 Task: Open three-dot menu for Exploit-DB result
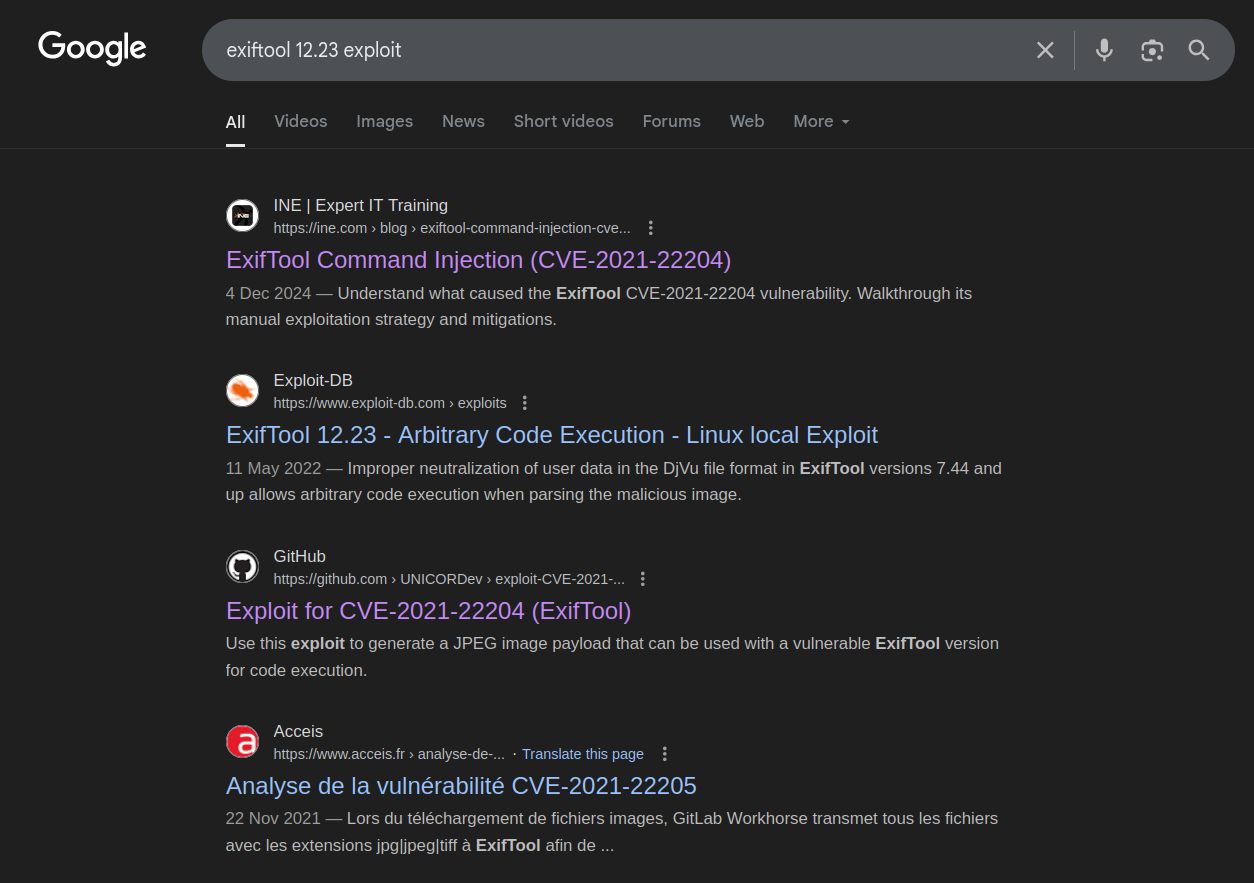525,403
